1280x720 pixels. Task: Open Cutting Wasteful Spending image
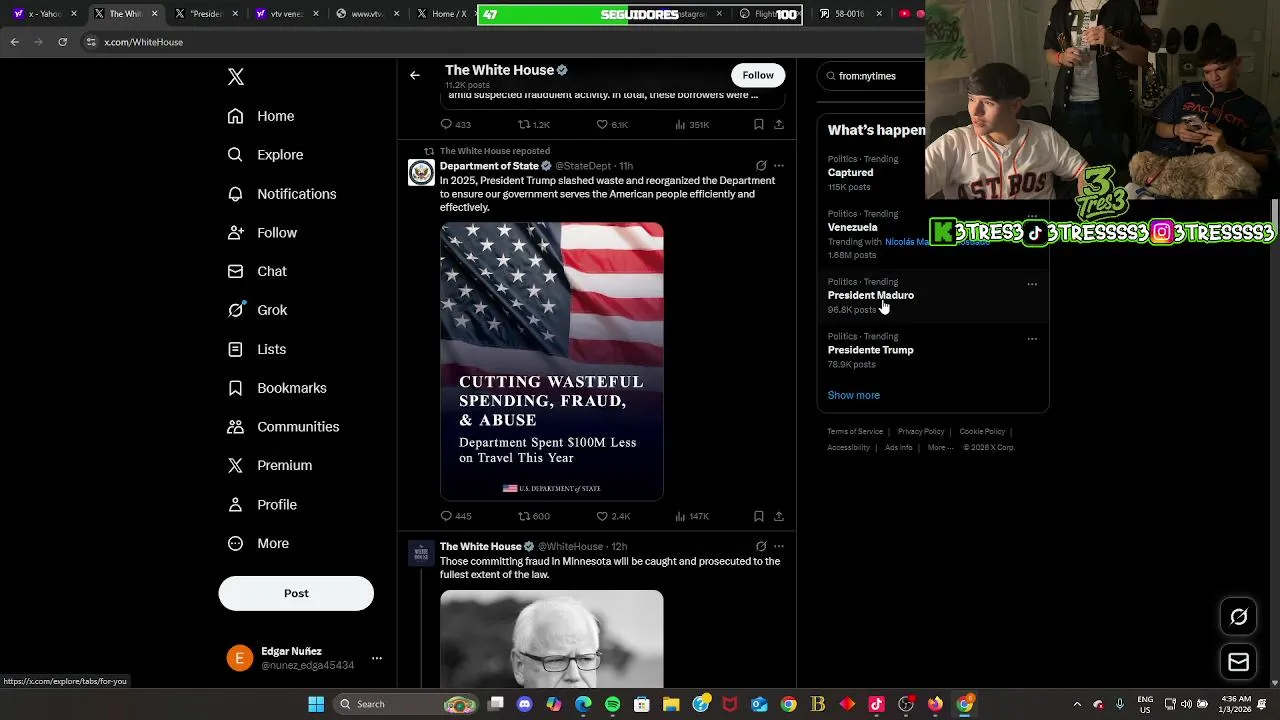(x=552, y=361)
